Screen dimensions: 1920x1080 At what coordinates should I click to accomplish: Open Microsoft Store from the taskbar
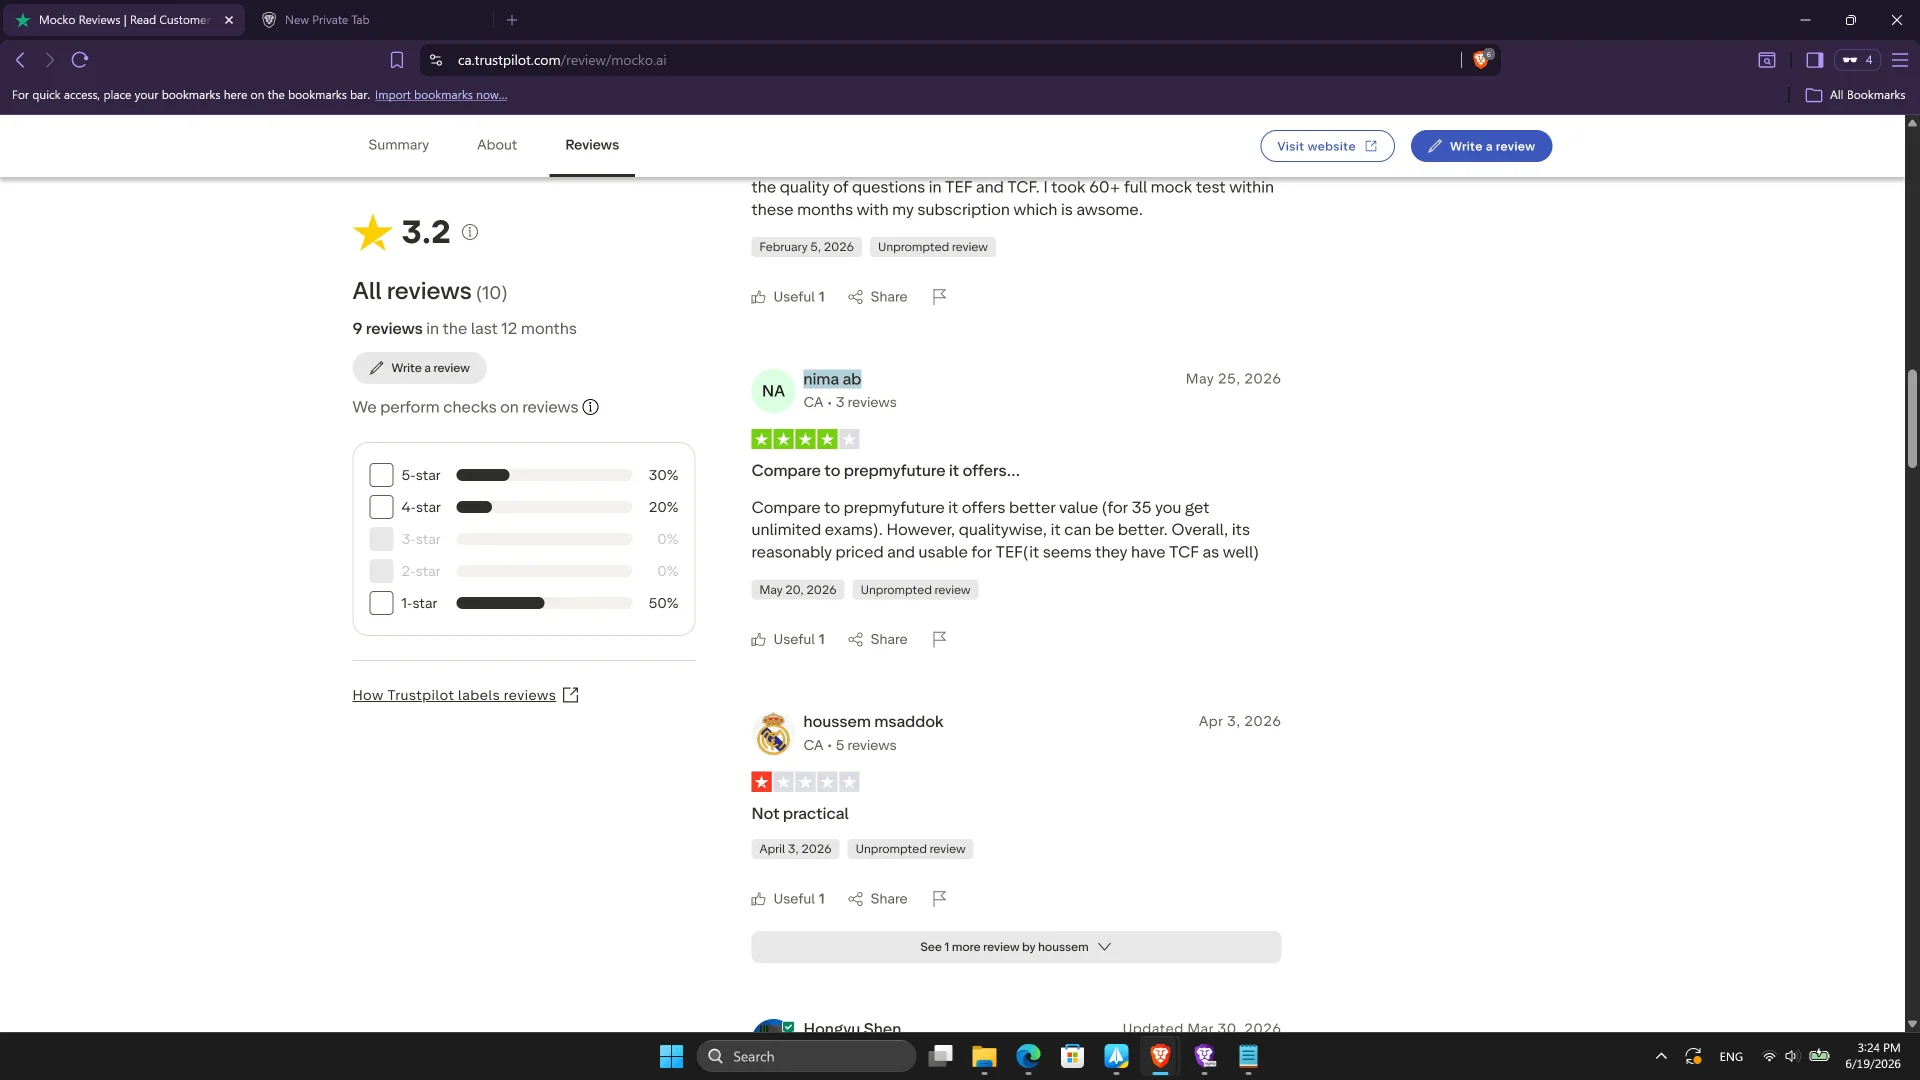[1072, 1056]
